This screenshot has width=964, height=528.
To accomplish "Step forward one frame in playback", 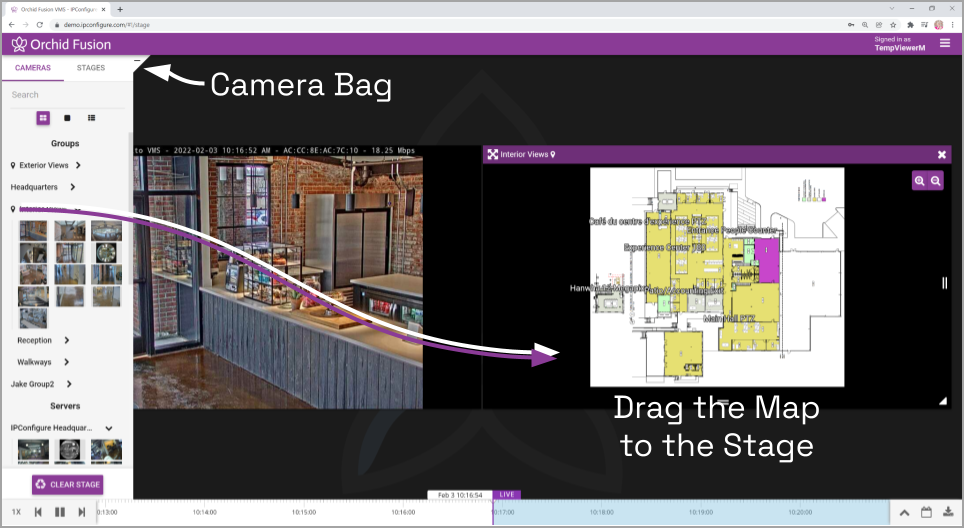I will [82, 512].
